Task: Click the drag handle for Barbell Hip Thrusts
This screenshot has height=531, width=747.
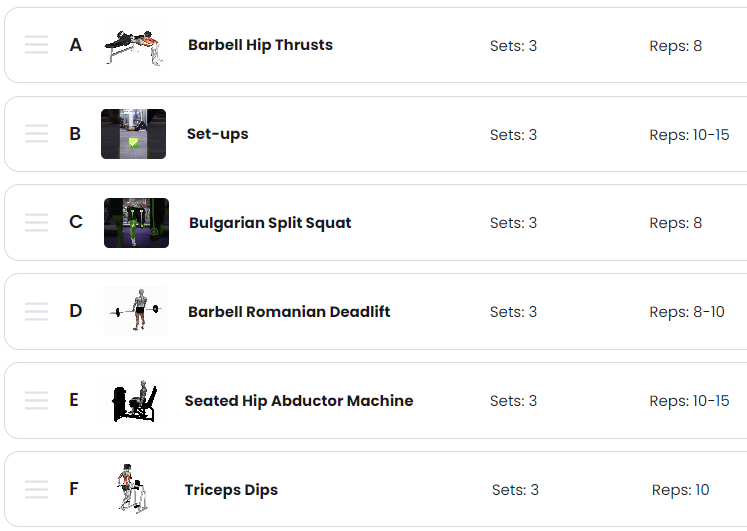Action: 36,45
